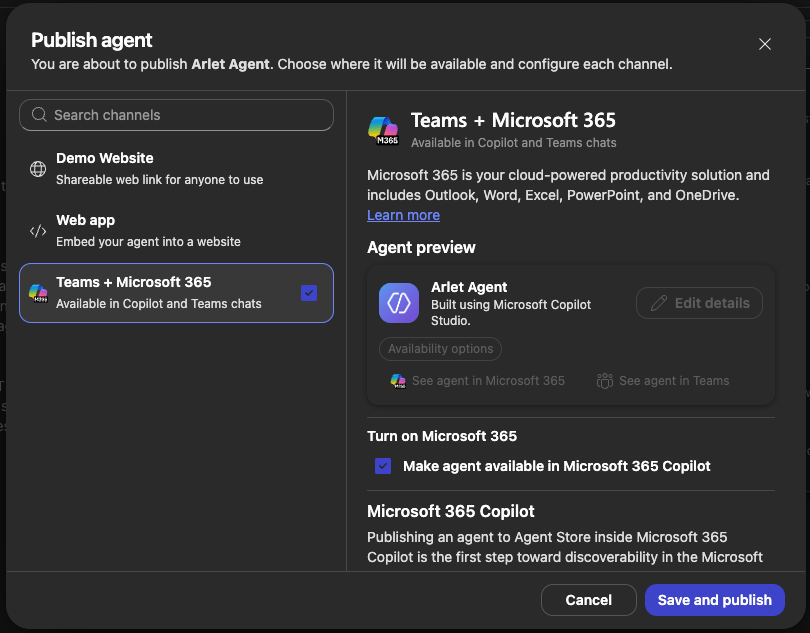Close the Publish agent dialog with X
Image resolution: width=810 pixels, height=633 pixels.
click(765, 44)
